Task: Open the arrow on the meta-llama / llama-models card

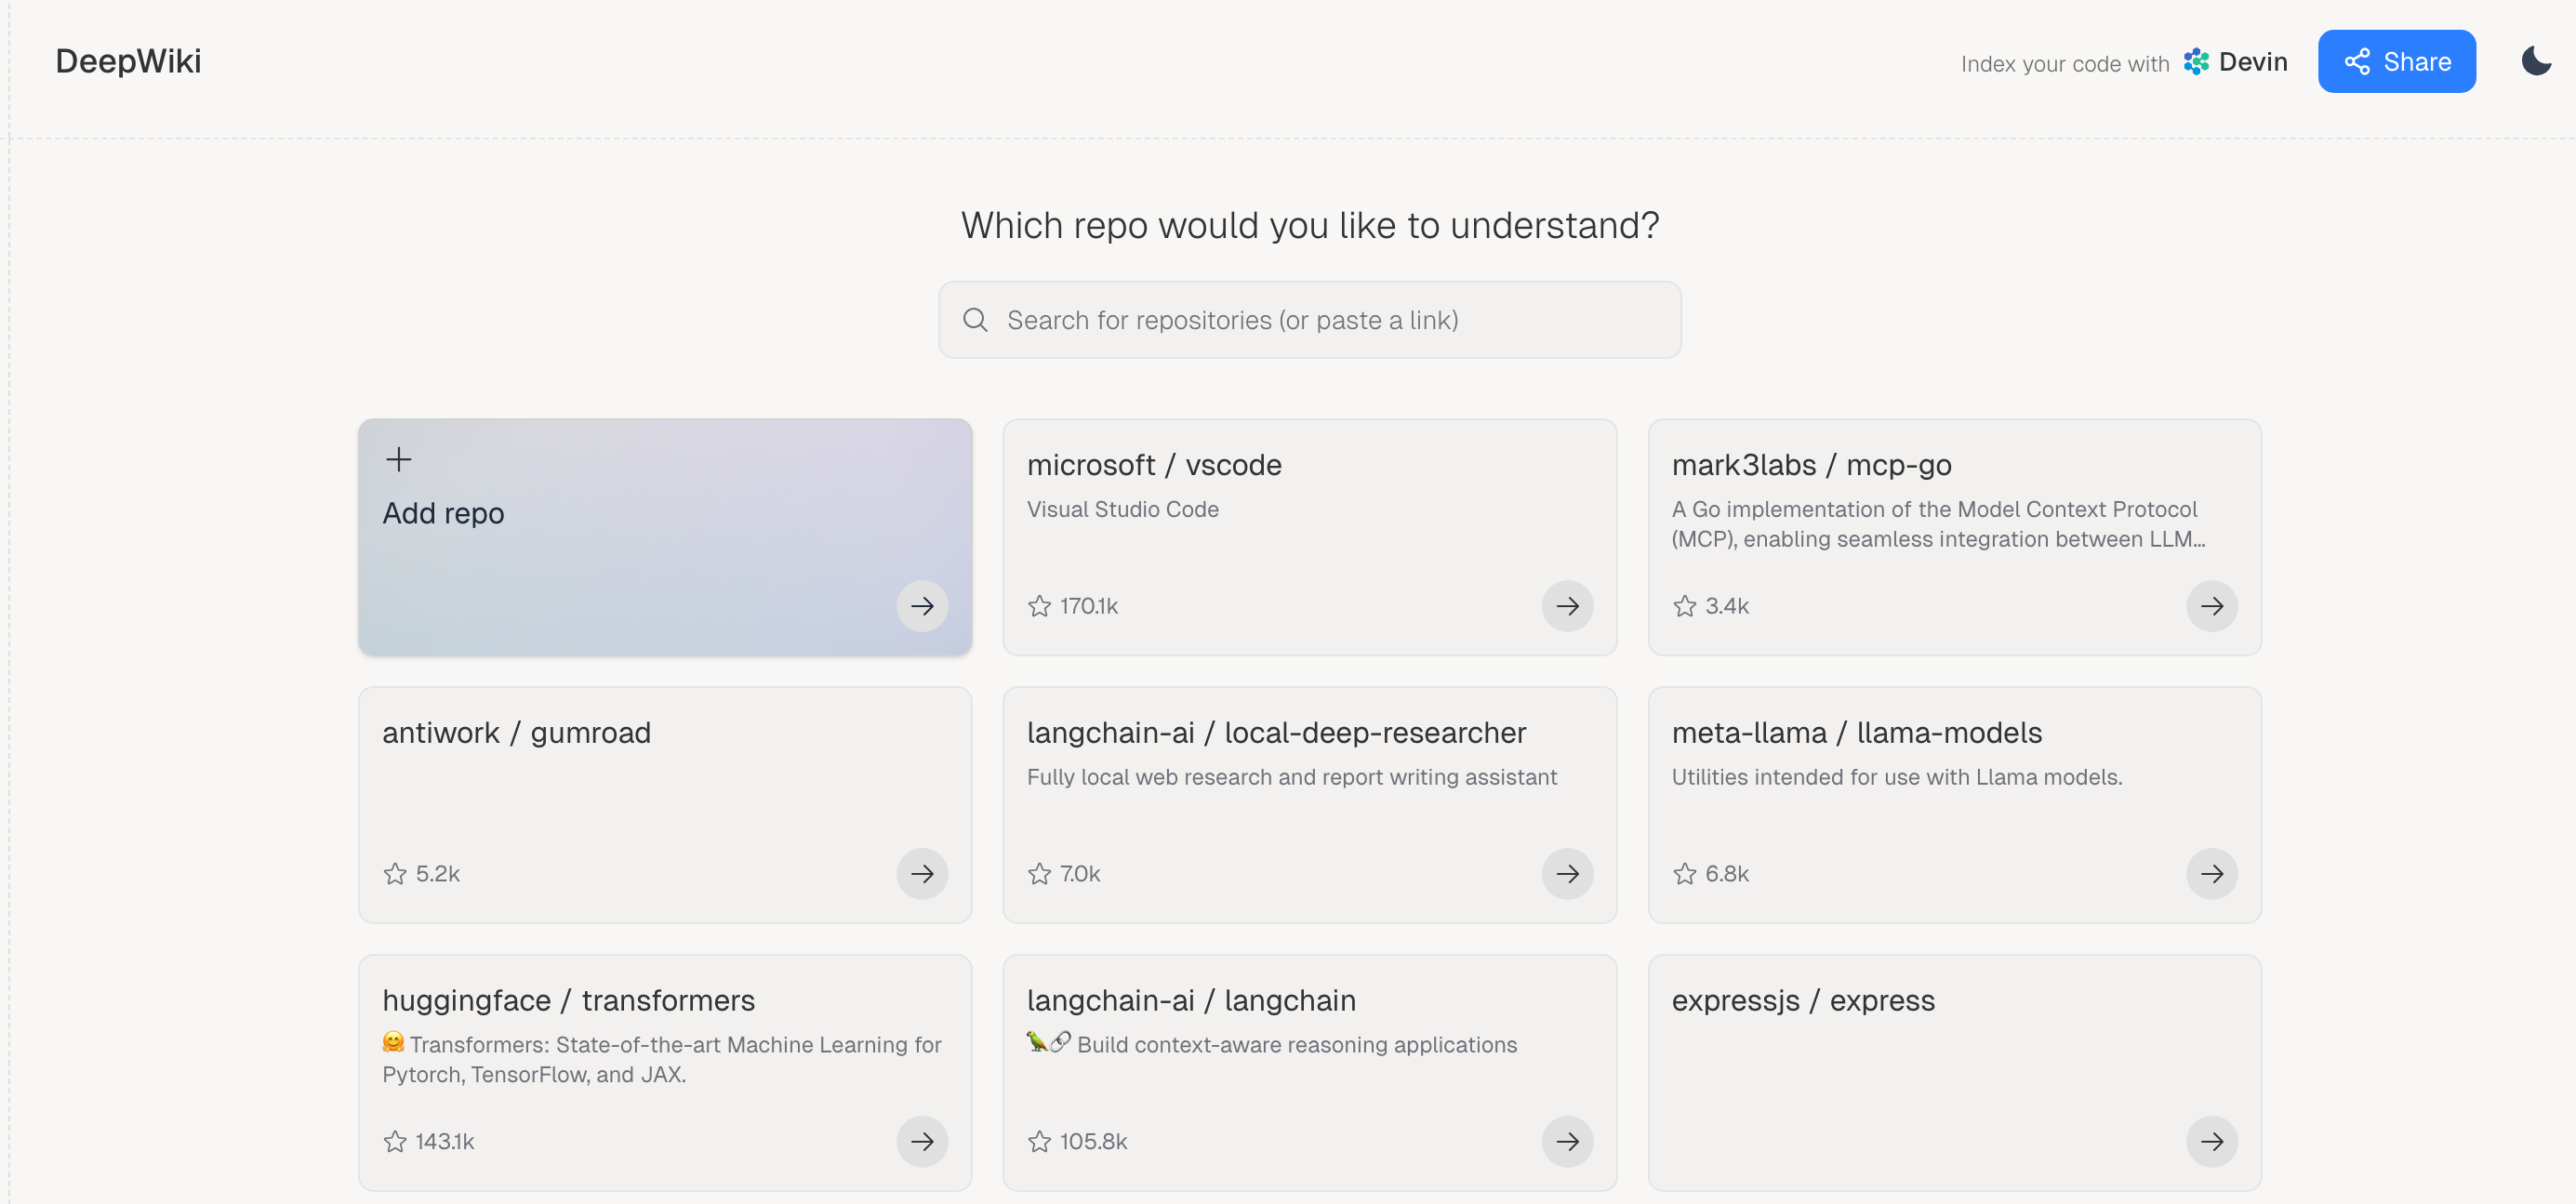Action: [x=2211, y=874]
